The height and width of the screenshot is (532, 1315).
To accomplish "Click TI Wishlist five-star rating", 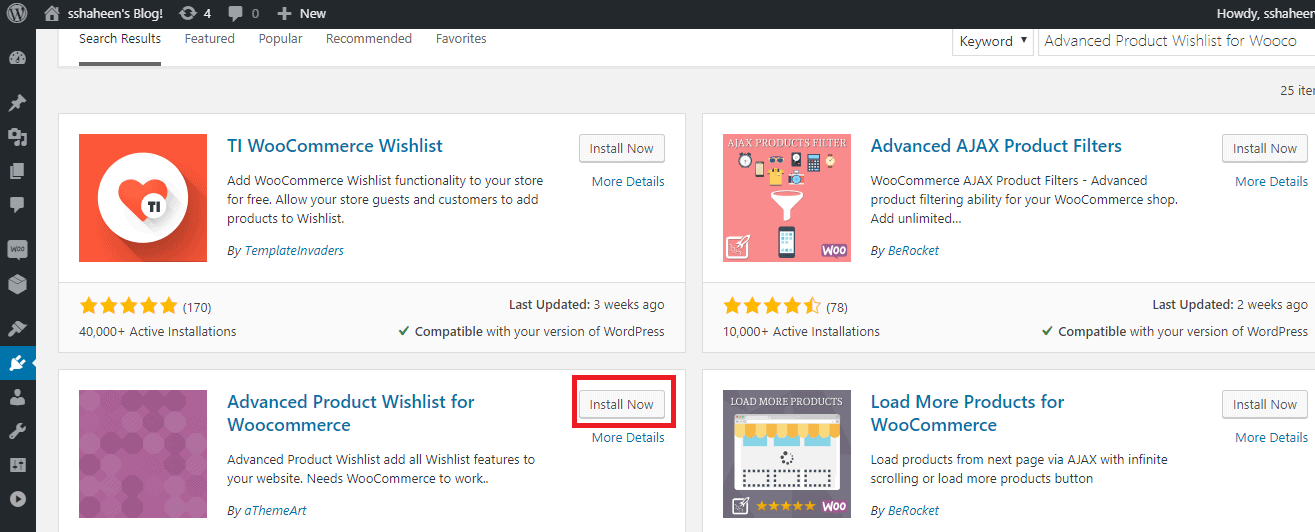I will coord(128,306).
